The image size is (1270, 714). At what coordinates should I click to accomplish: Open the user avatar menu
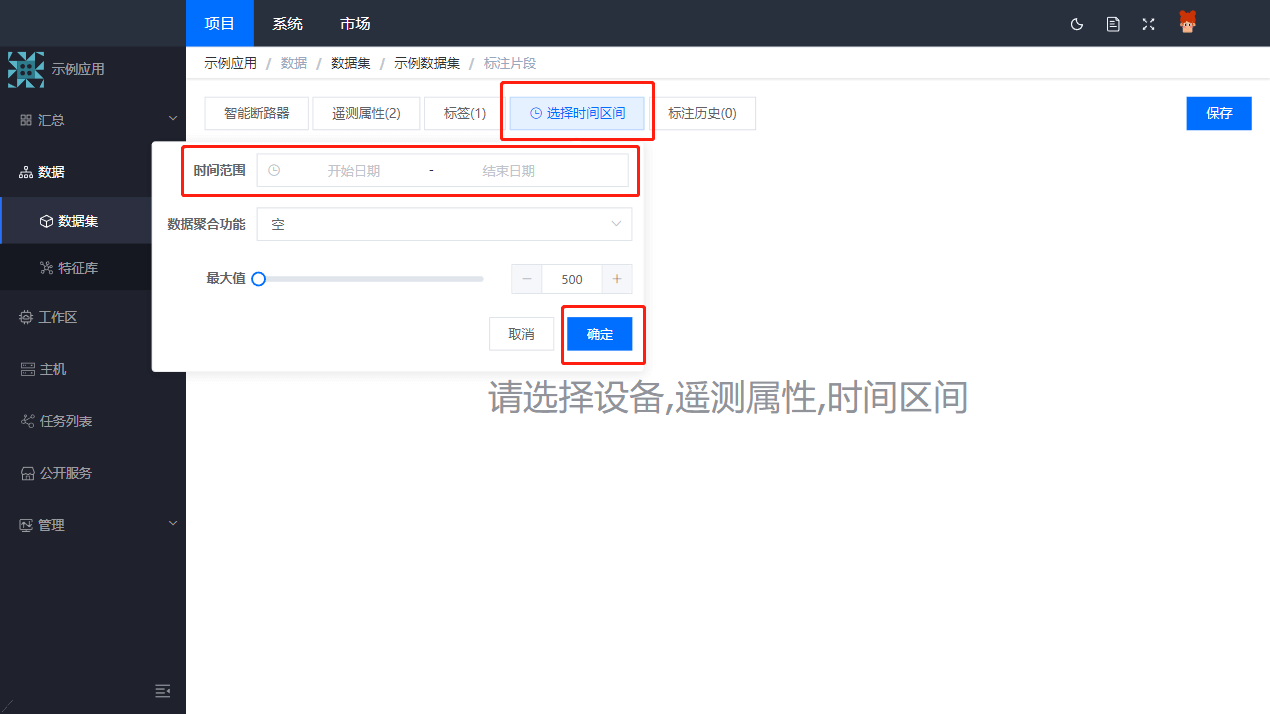pos(1188,22)
